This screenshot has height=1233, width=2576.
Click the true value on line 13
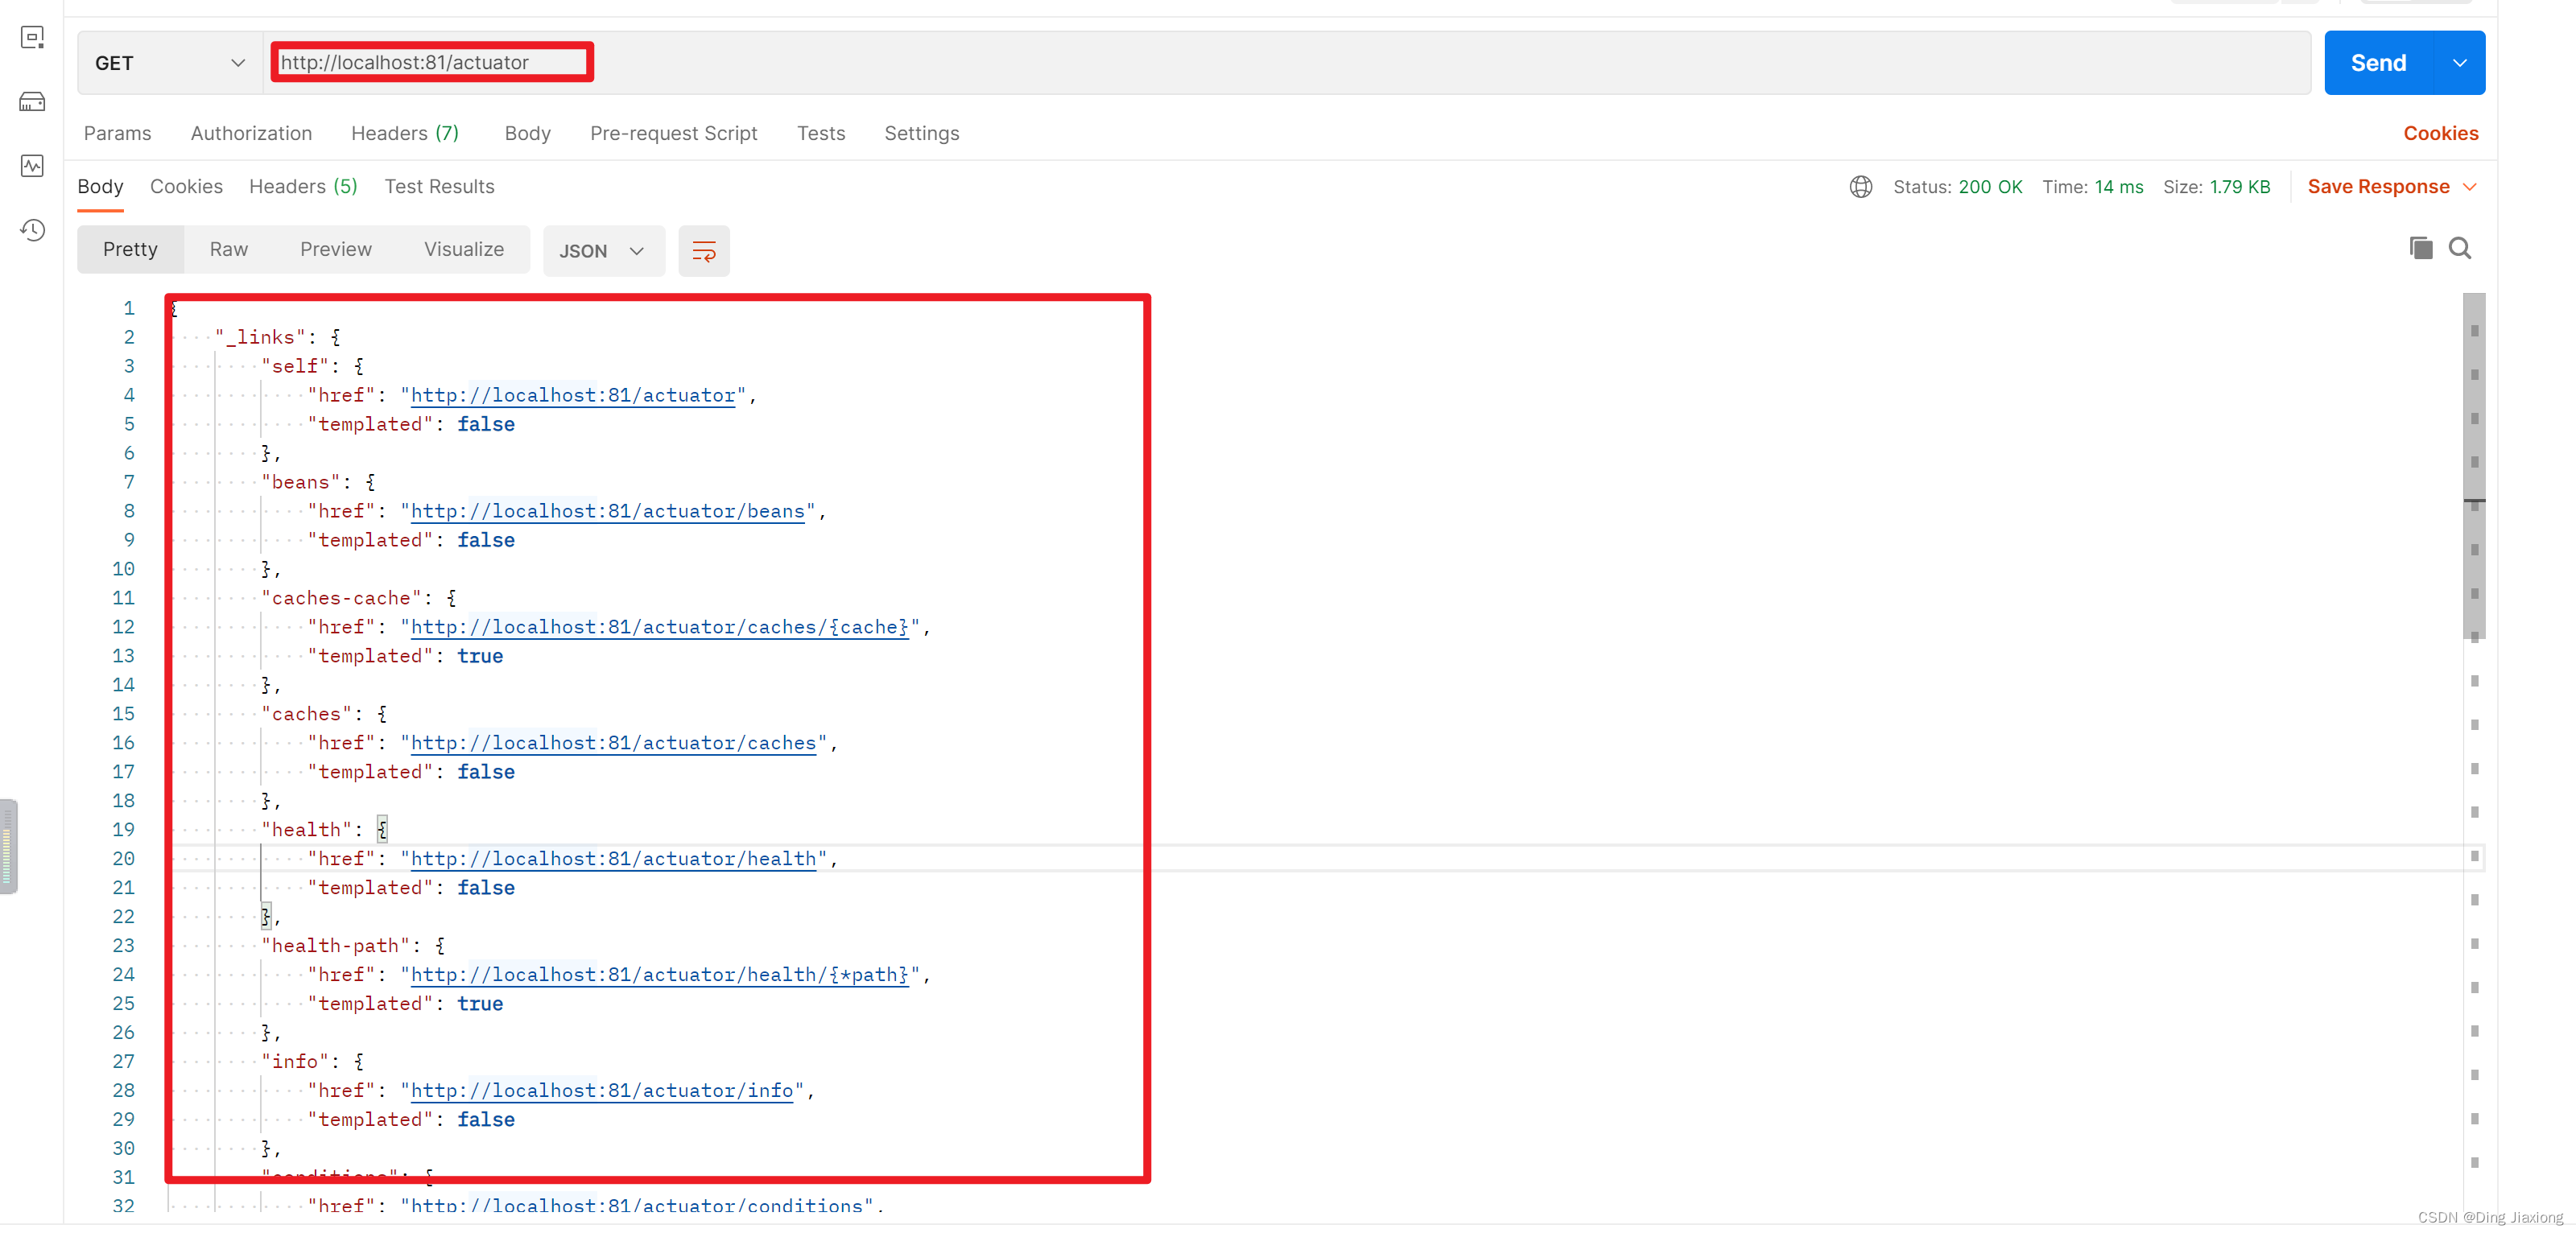point(481,657)
